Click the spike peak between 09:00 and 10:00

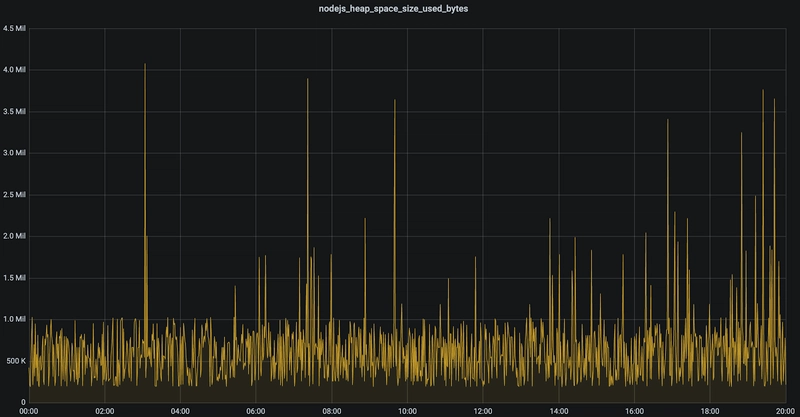coord(395,100)
